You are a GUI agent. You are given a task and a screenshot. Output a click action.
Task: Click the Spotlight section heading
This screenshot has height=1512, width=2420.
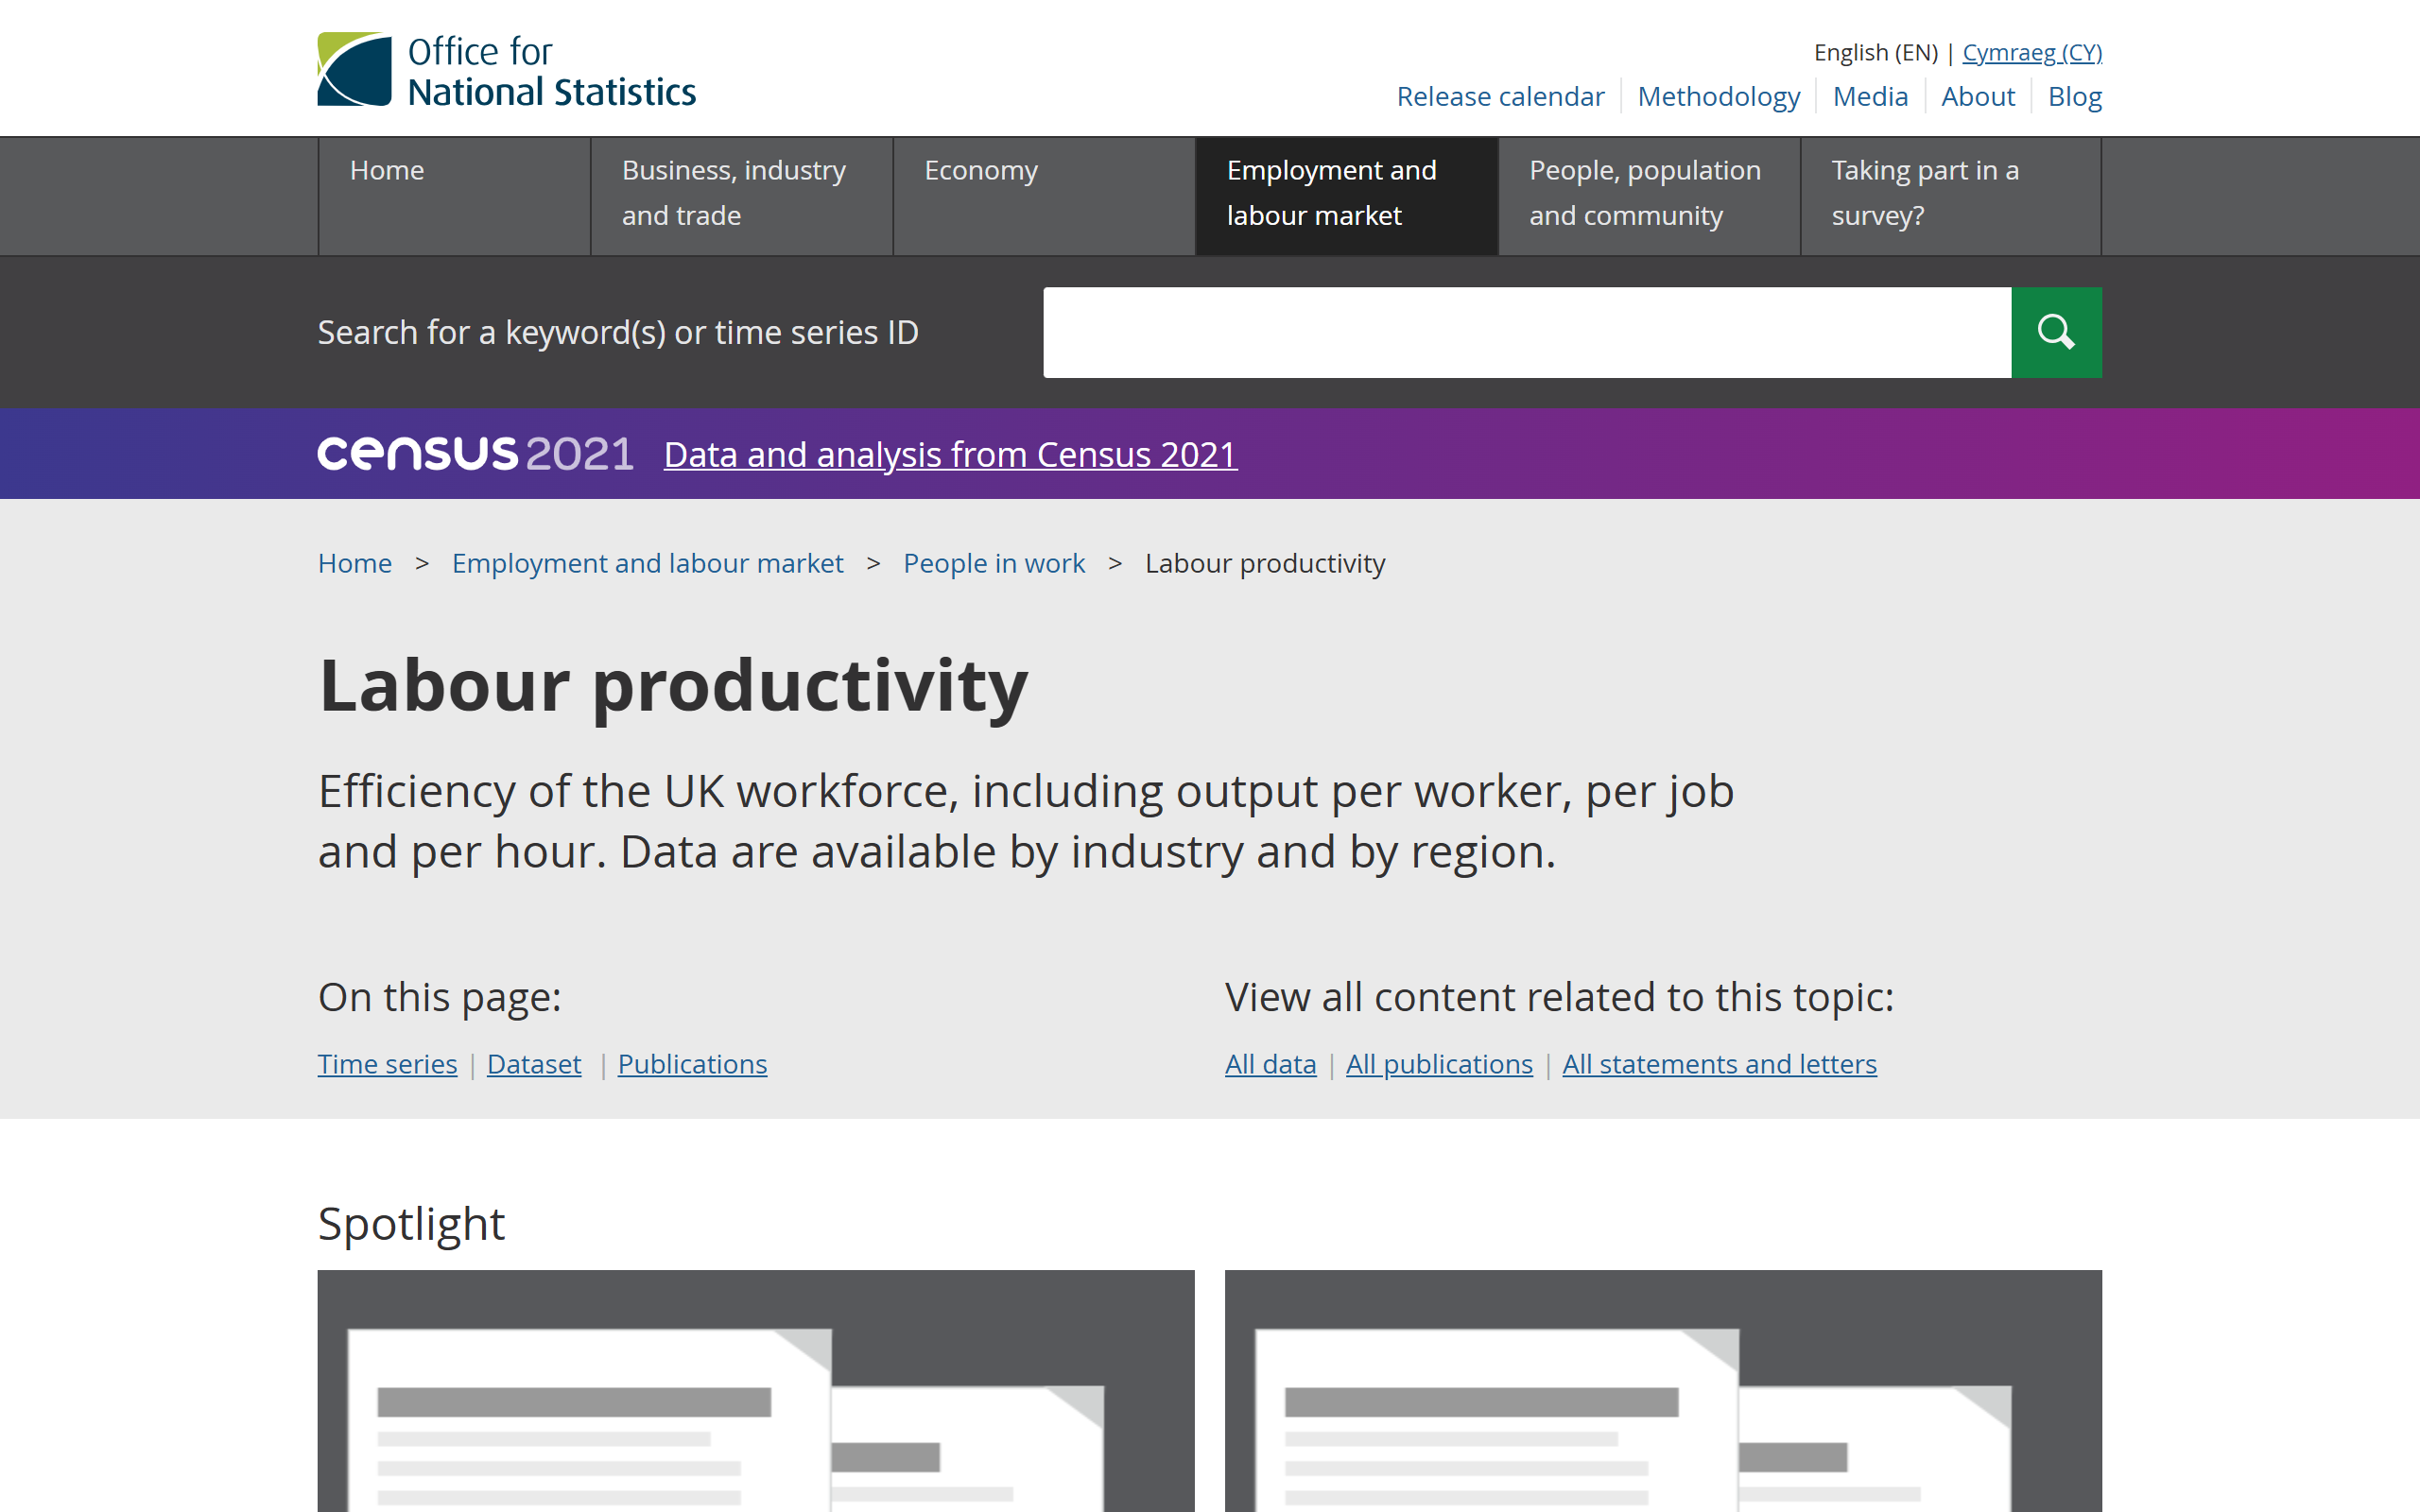click(411, 1224)
